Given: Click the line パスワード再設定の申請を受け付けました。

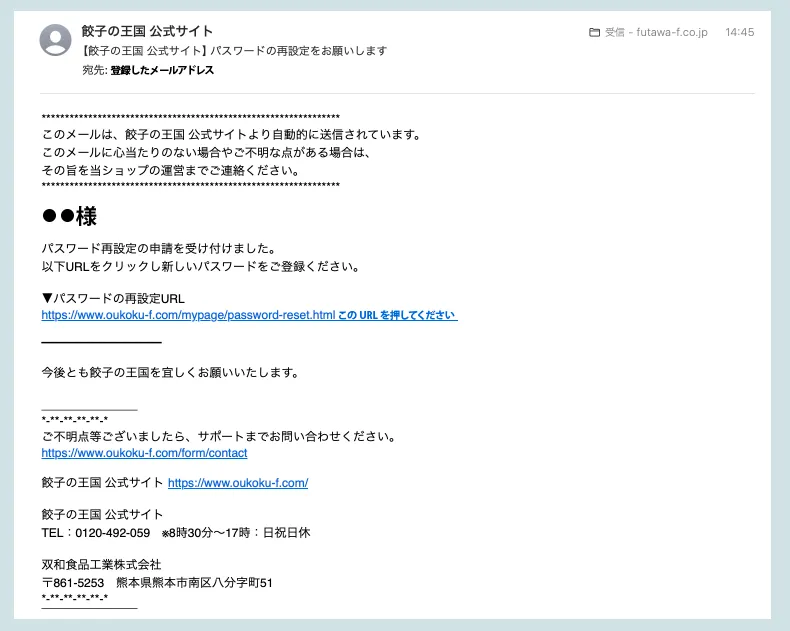Looking at the screenshot, I should click(159, 248).
